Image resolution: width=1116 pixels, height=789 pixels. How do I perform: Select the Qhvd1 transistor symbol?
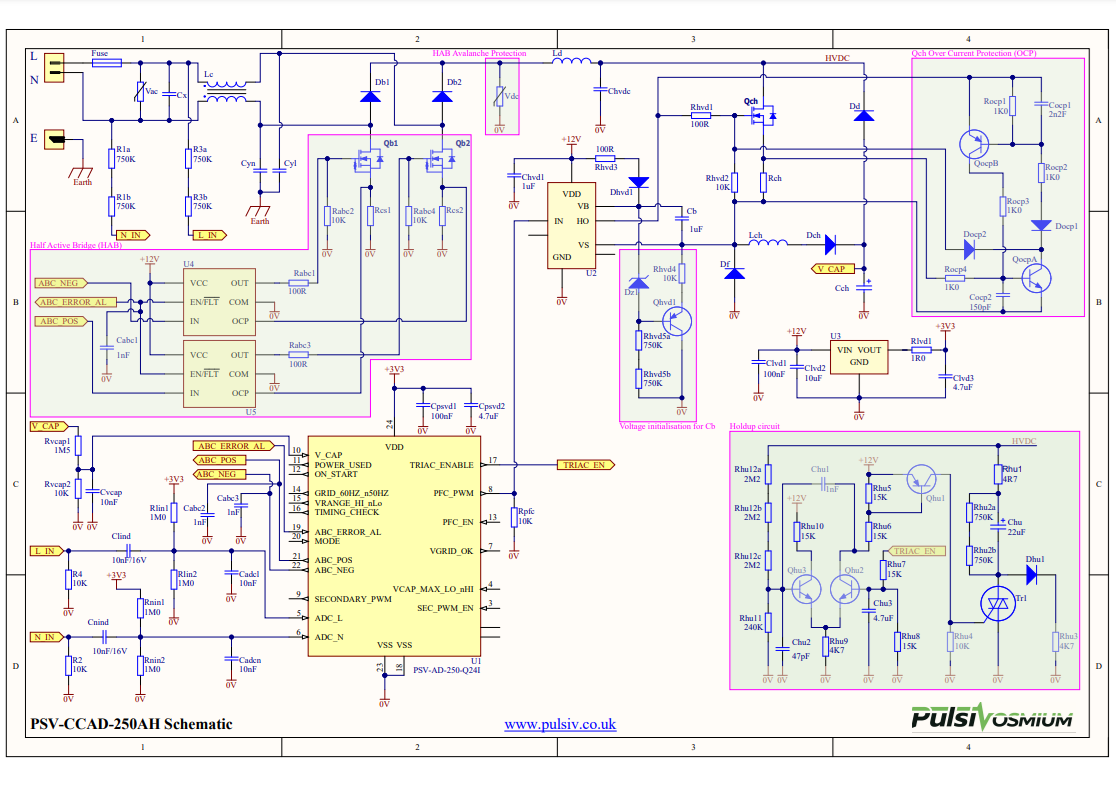(x=676, y=321)
